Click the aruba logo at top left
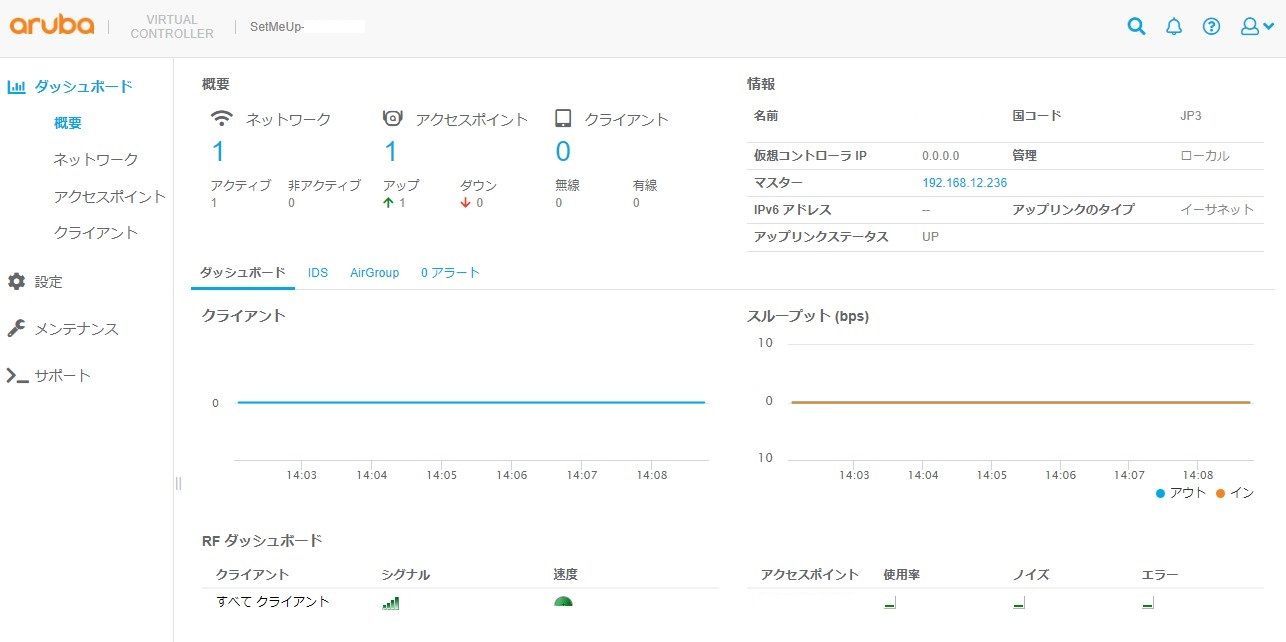The height and width of the screenshot is (642, 1286). (x=51, y=25)
